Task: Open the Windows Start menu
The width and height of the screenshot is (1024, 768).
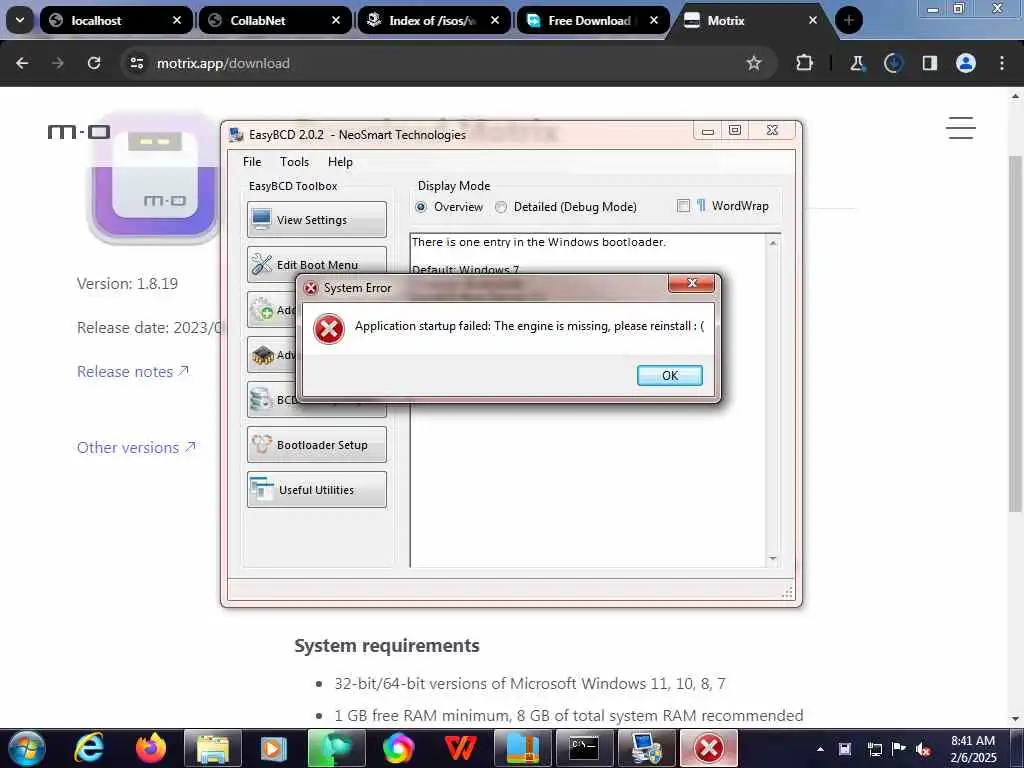Action: tap(27, 748)
